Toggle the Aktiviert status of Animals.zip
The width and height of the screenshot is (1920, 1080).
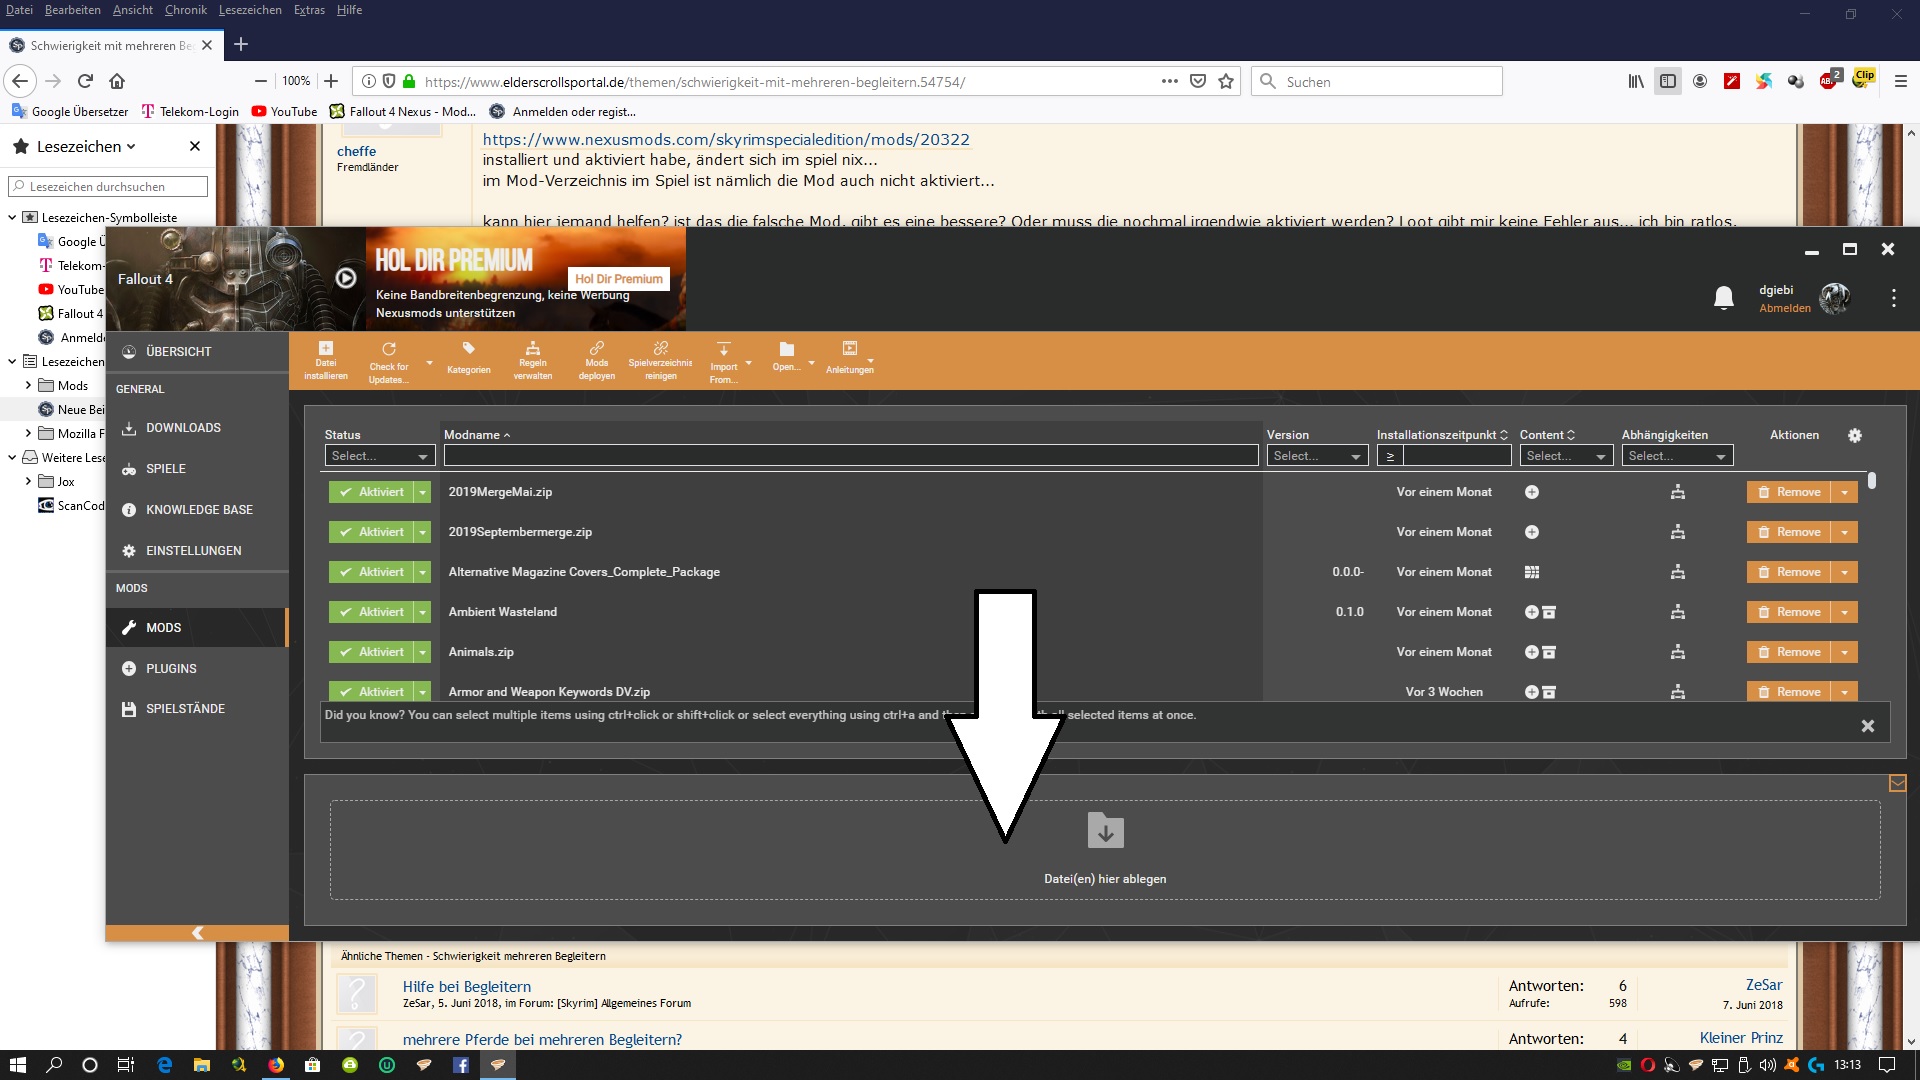(x=371, y=652)
